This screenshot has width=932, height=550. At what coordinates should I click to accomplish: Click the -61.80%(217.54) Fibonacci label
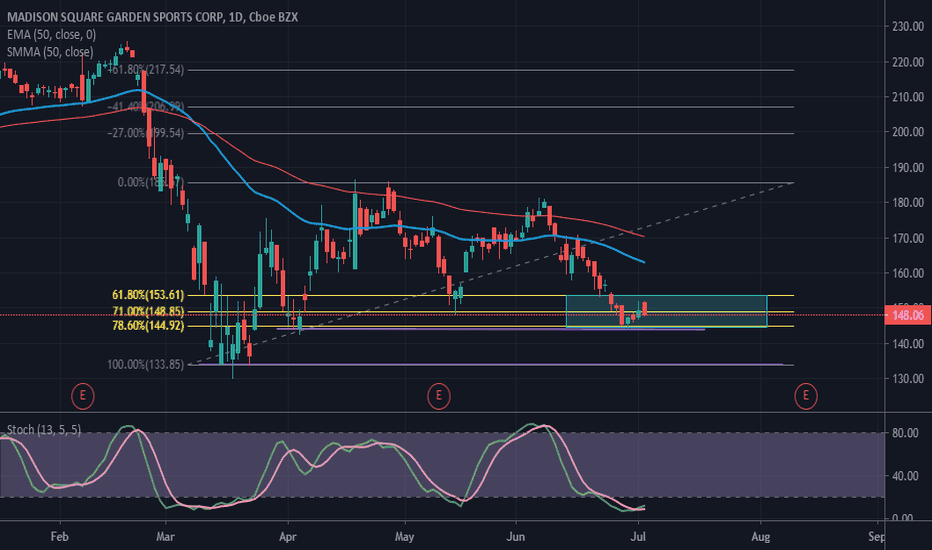pos(146,70)
